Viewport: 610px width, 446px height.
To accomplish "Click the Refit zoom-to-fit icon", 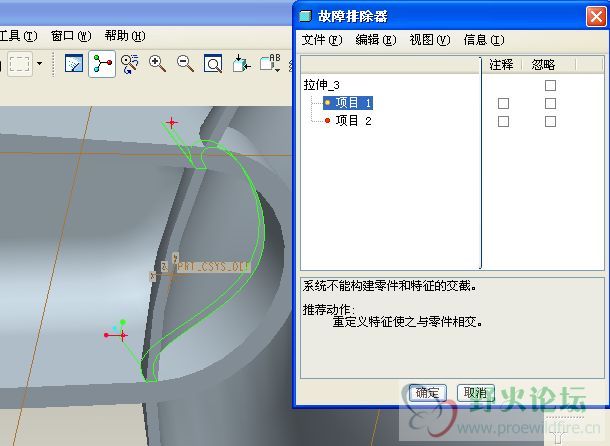I will [213, 64].
